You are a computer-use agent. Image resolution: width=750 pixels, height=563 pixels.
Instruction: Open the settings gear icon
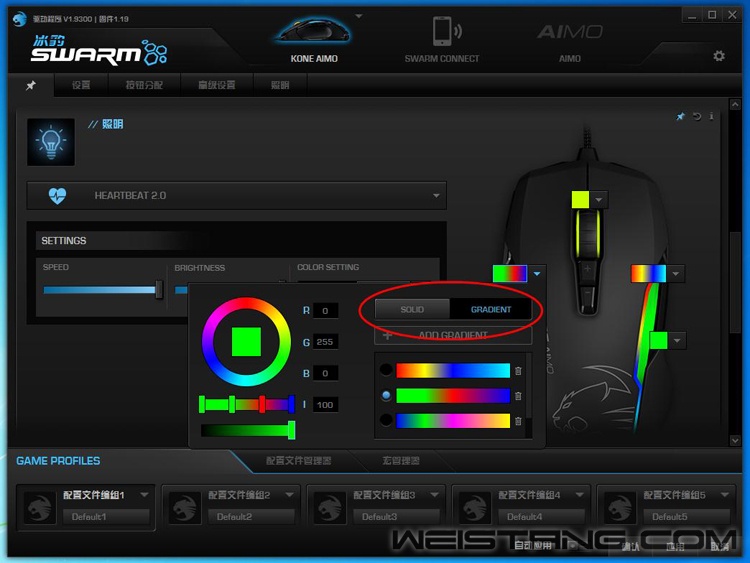click(718, 56)
